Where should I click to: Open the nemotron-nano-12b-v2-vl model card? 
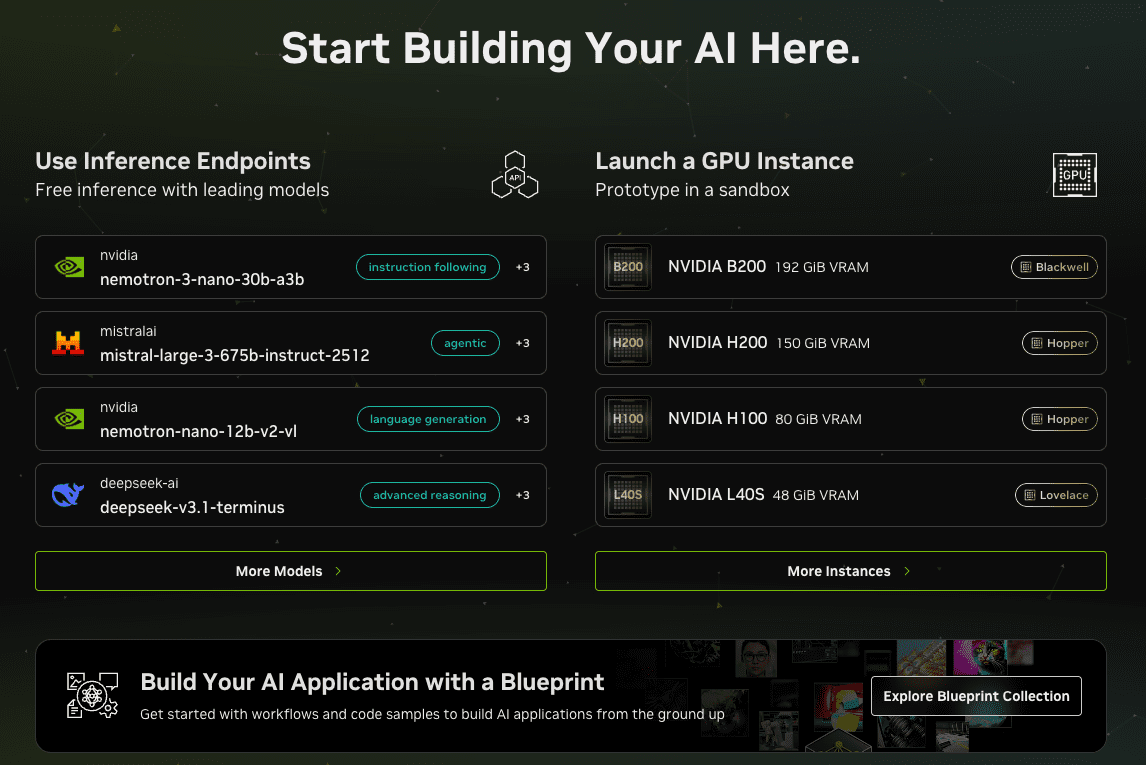[x=290, y=418]
